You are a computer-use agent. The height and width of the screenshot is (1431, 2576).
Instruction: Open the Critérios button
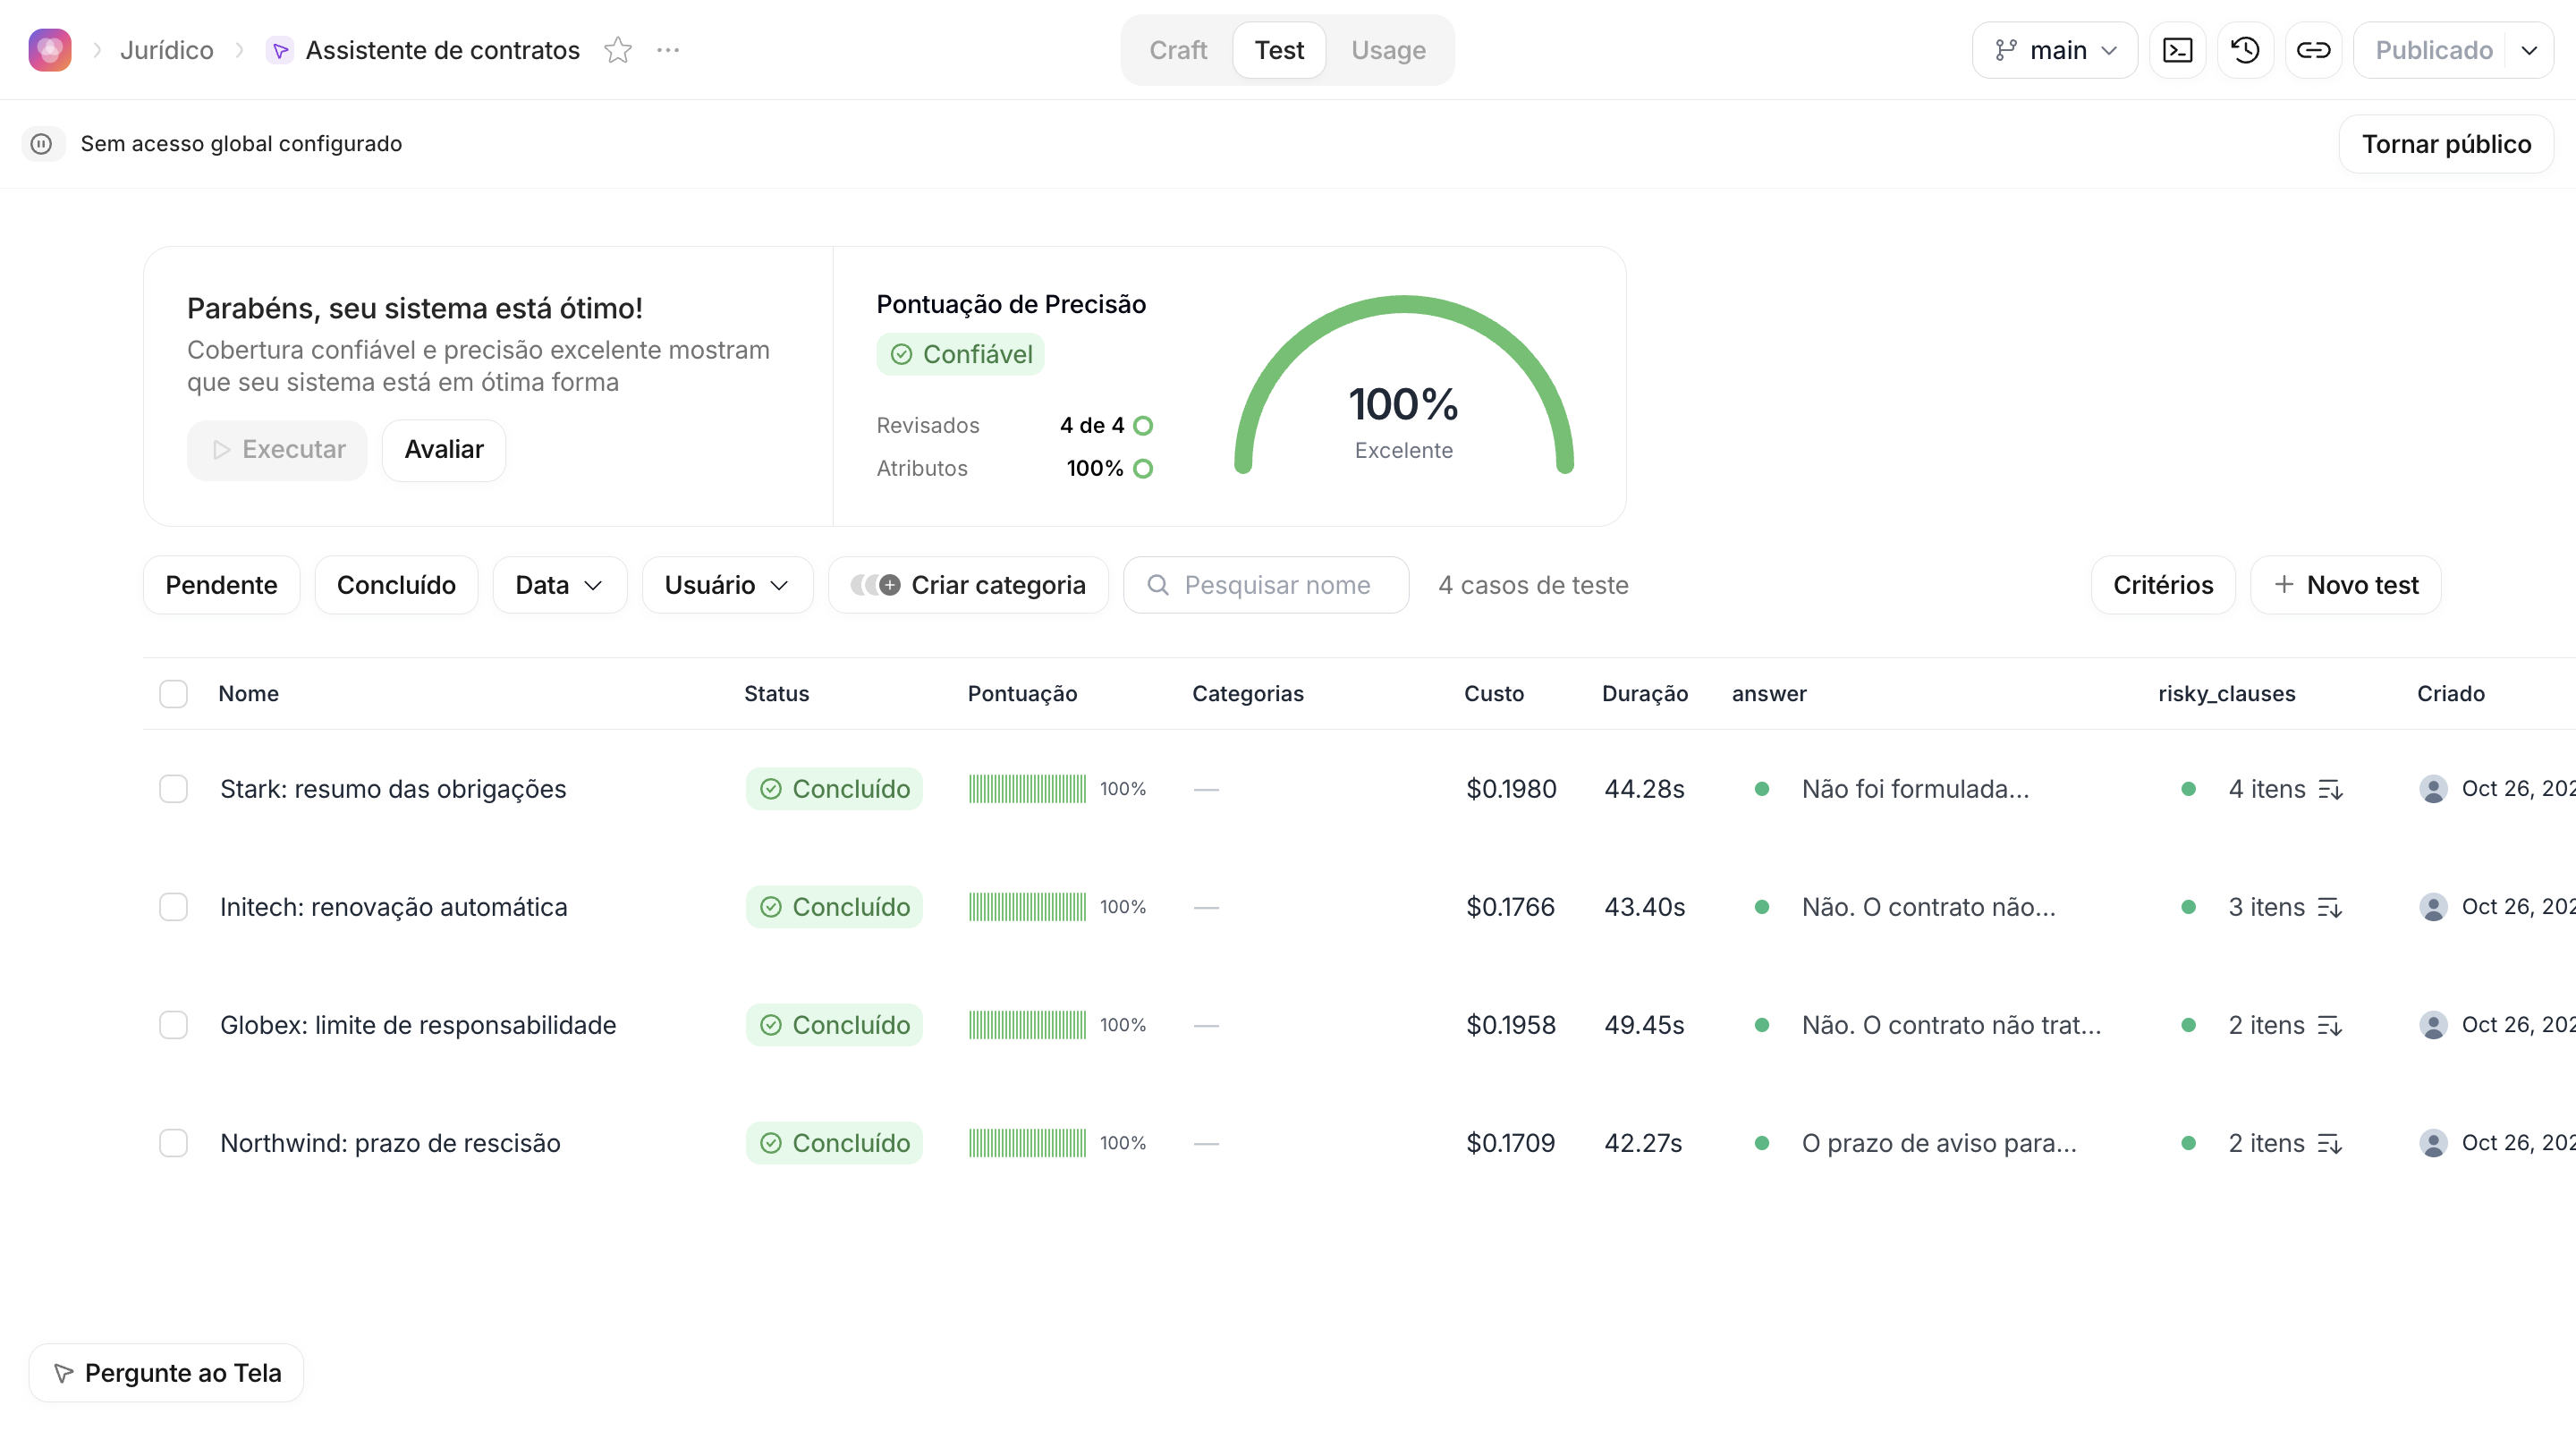tap(2162, 585)
